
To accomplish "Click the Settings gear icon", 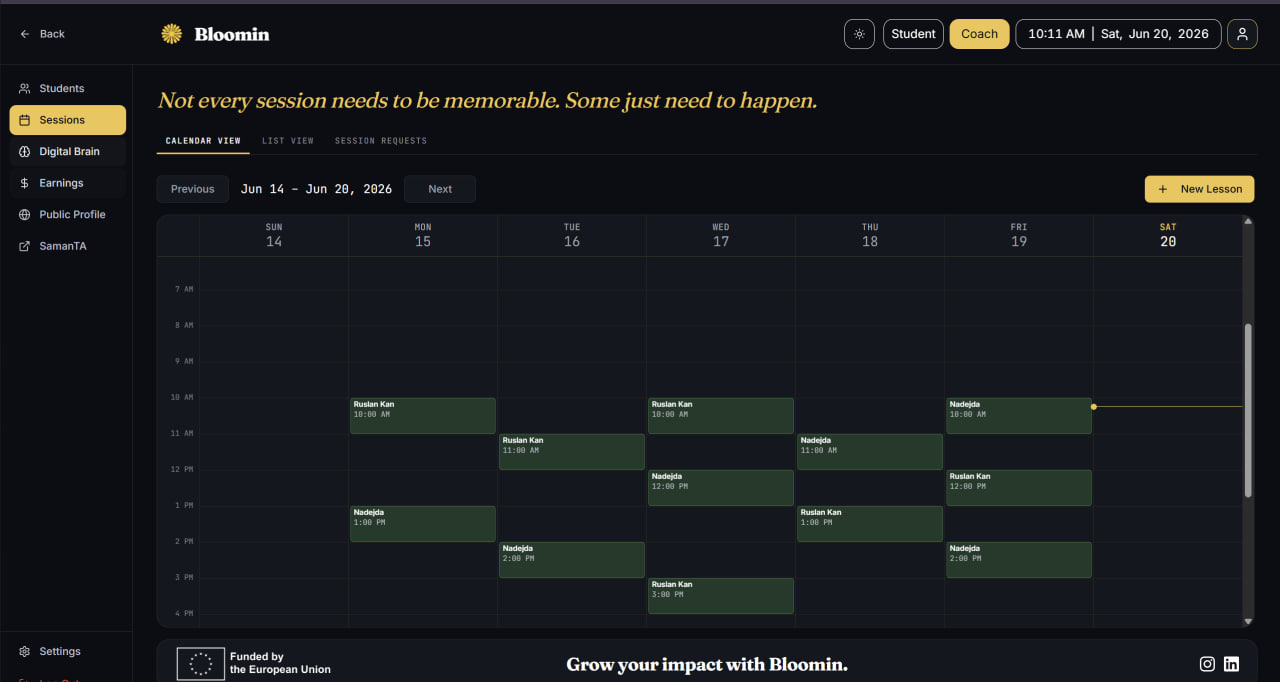I will [25, 652].
